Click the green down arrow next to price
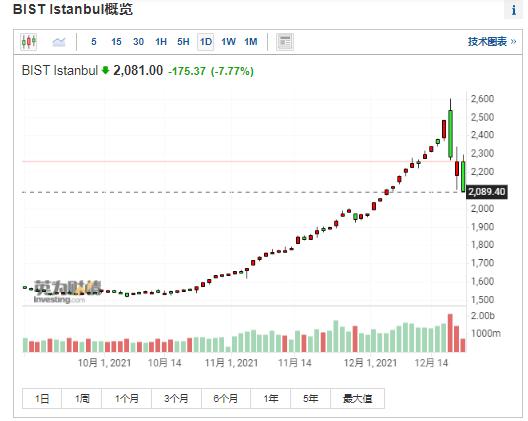This screenshot has width=528, height=421. 106,70
